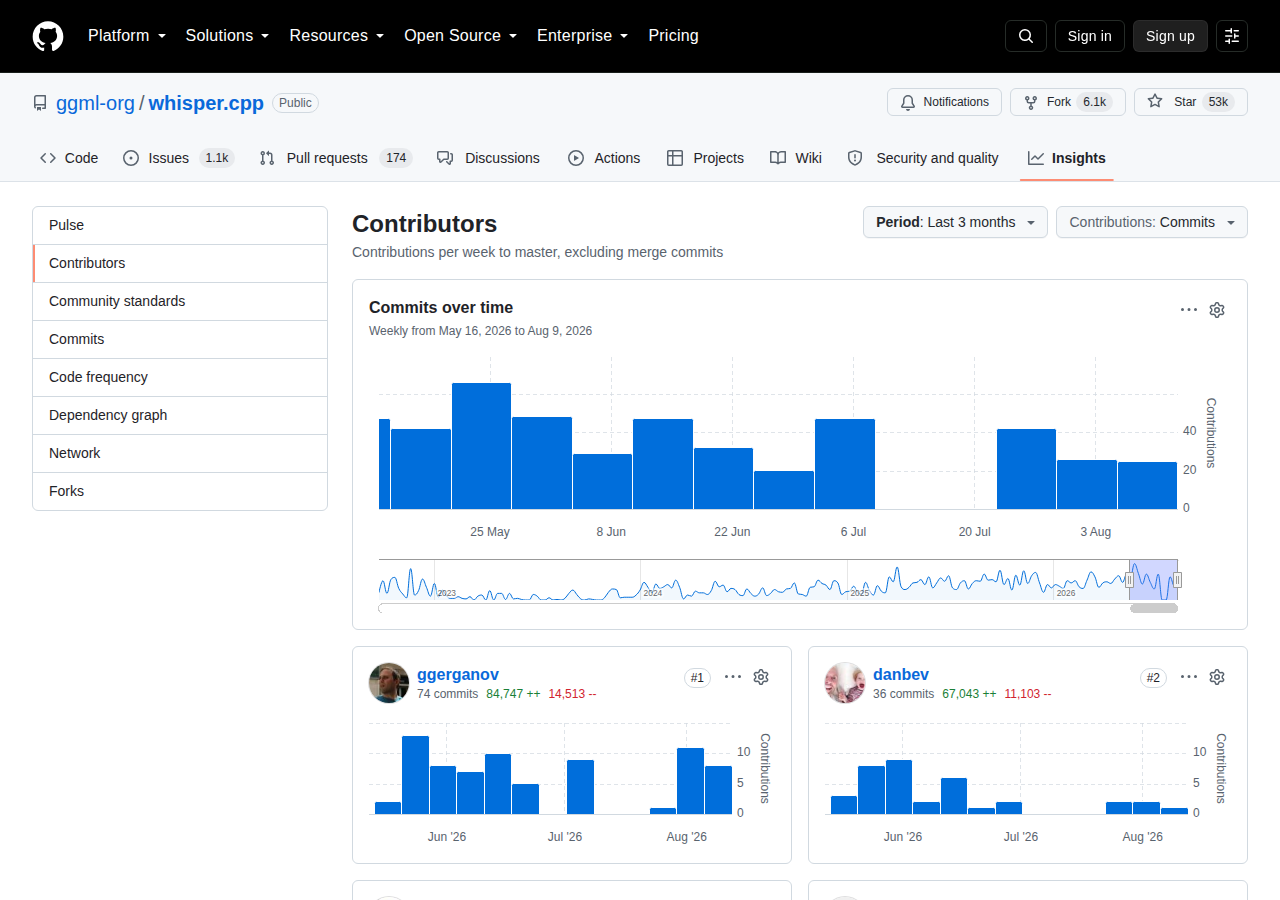Expand the Open Source menu

coord(461,36)
